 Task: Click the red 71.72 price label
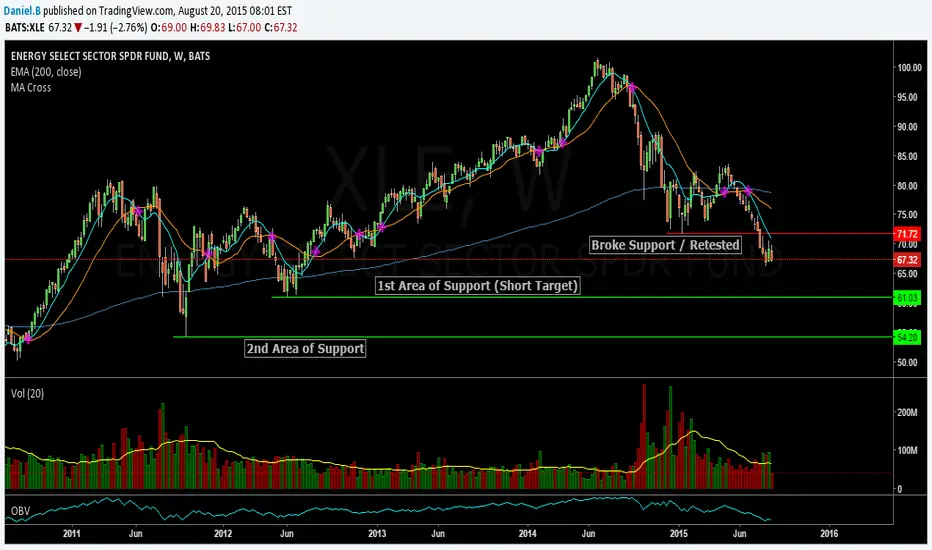point(907,234)
